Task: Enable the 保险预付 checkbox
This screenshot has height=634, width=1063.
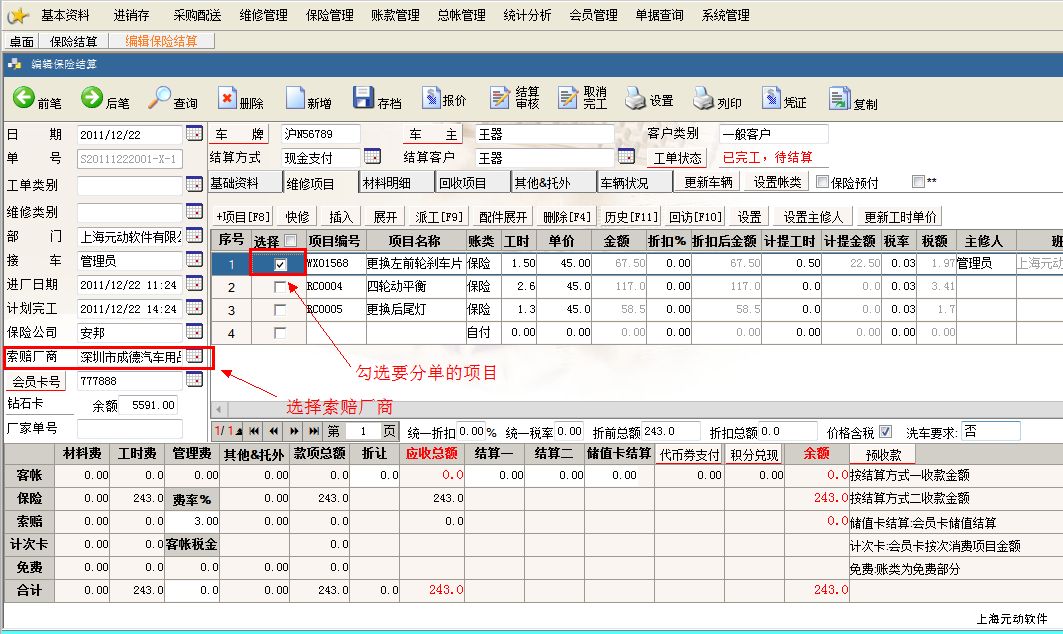Action: coord(822,182)
